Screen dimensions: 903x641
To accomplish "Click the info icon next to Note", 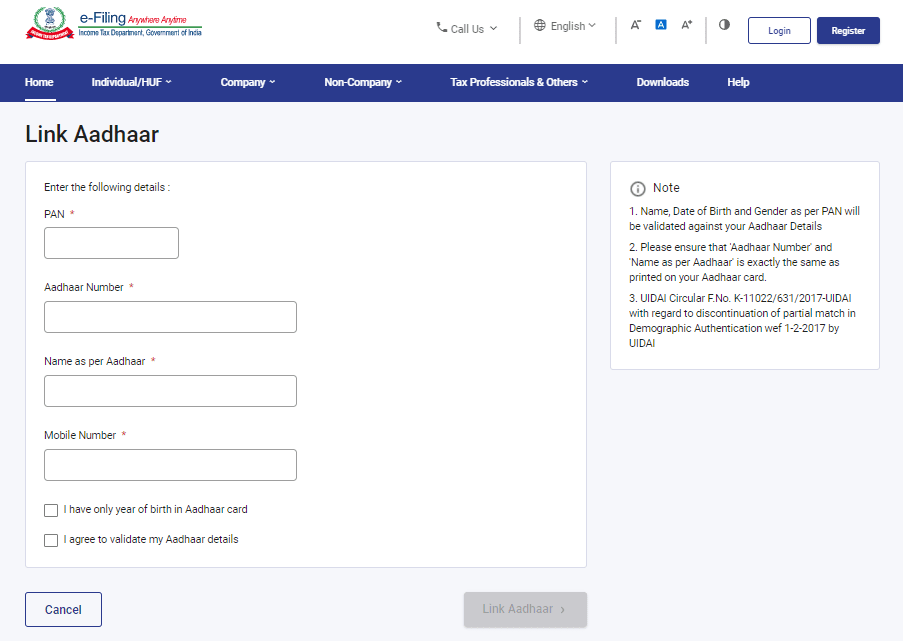I will coord(638,189).
